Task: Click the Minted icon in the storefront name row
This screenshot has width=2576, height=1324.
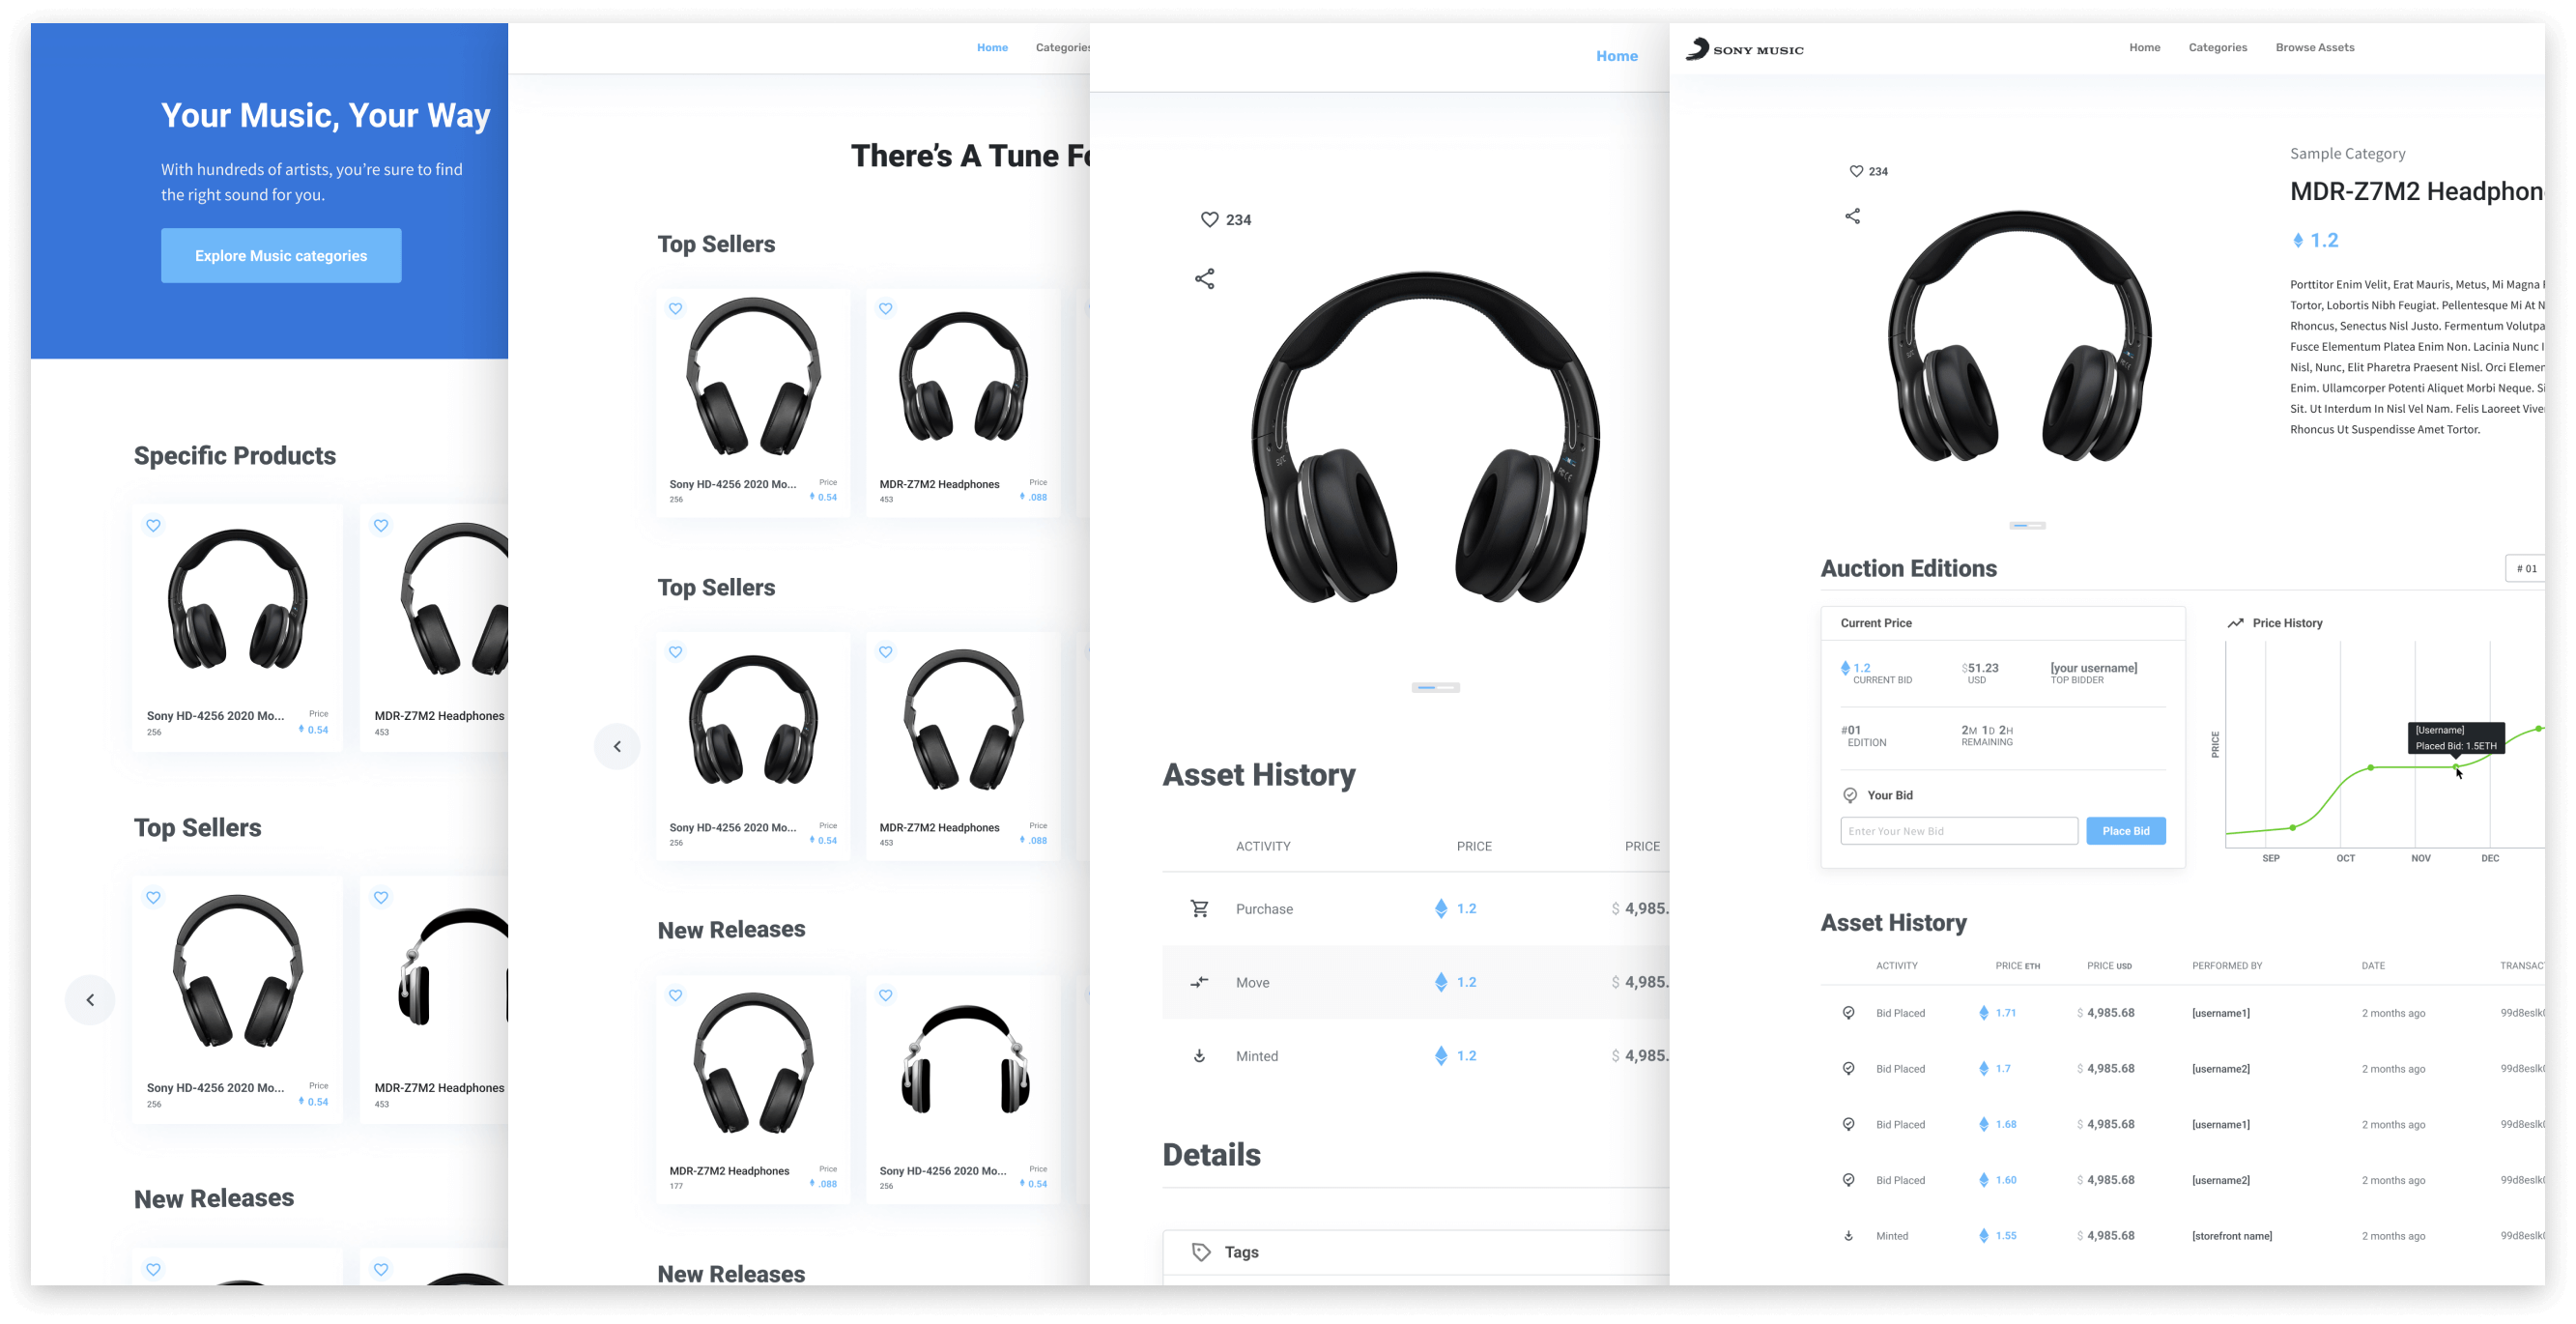Action: tap(1848, 1236)
